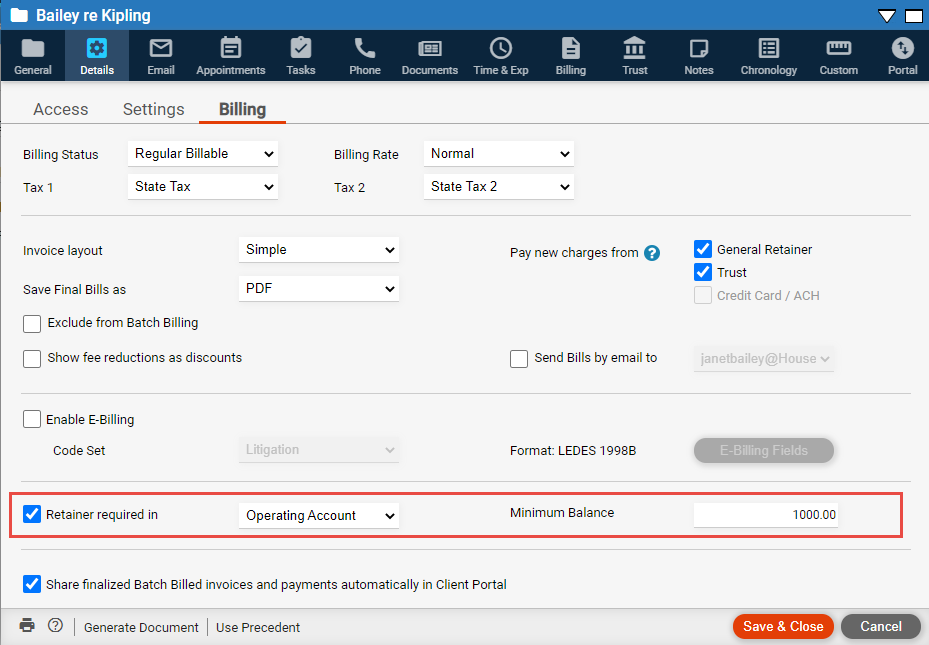Viewport: 929px width, 645px height.
Task: Open the Save Final Bills as dropdown
Action: click(x=319, y=288)
